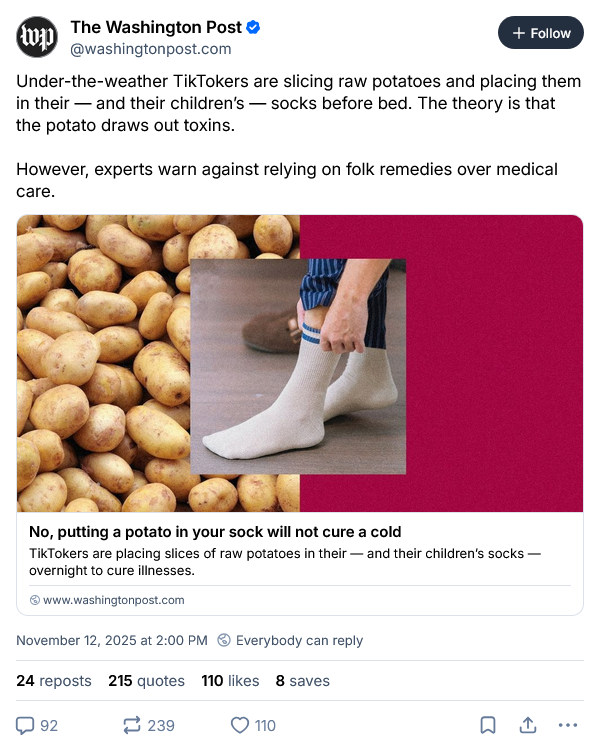The height and width of the screenshot is (751, 600).
Task: Click the www.washingtonpost.com source link
Action: point(113,600)
